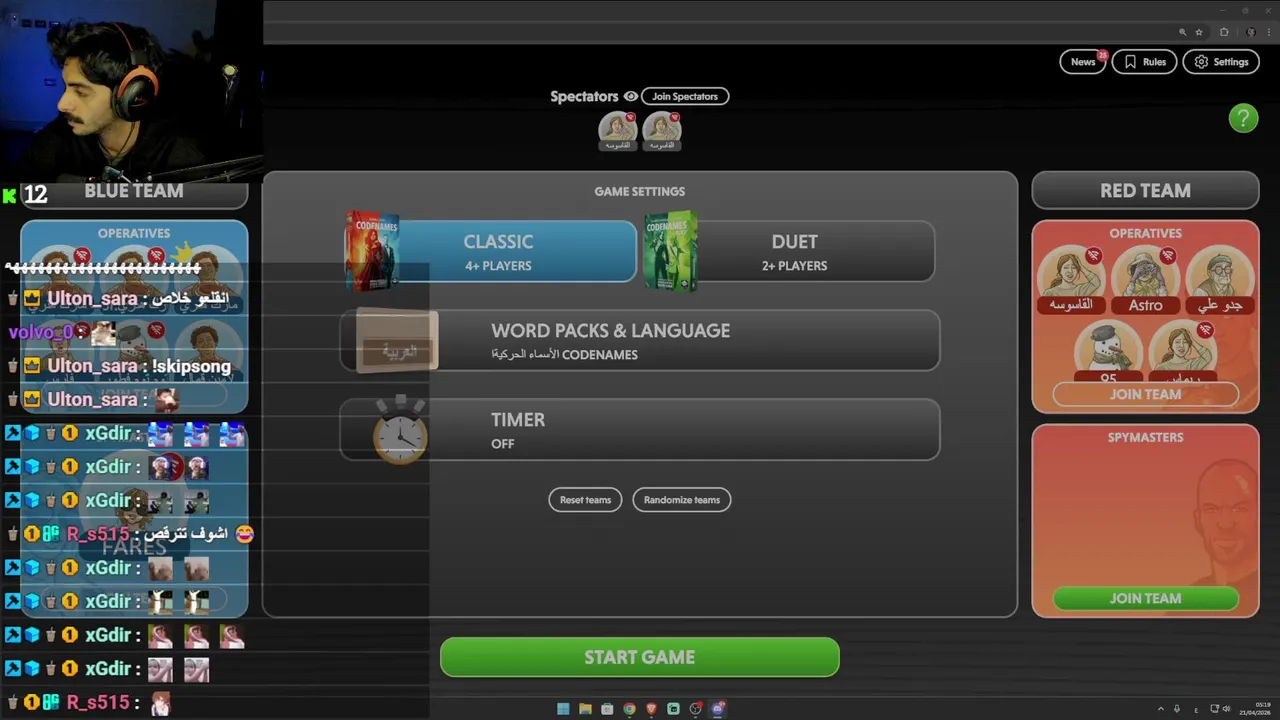
Task: Click the stopwatch icon in Timer row
Action: [x=400, y=430]
